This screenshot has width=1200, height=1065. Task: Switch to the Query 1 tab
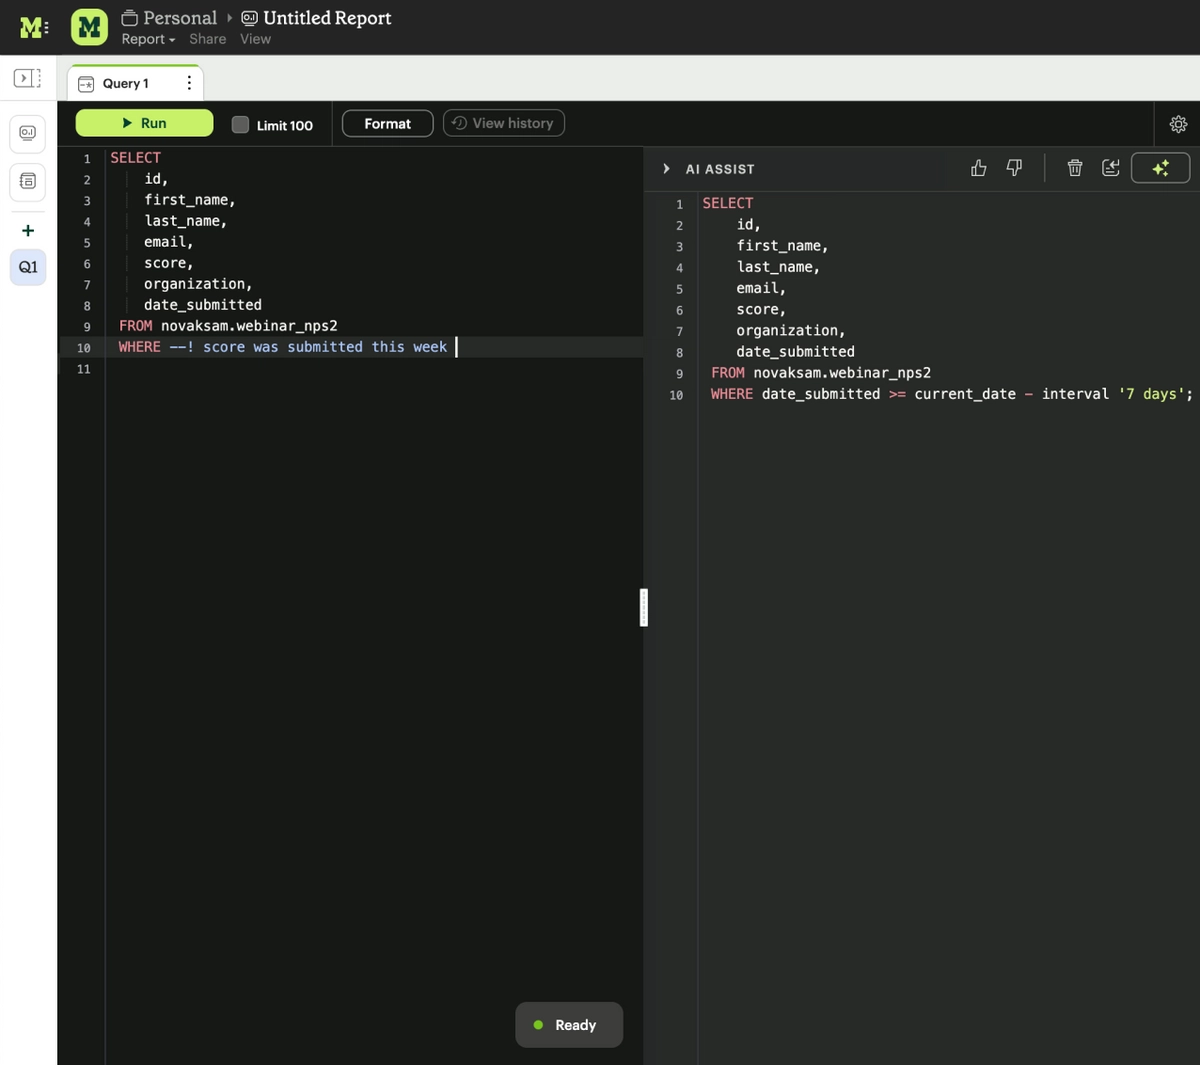pos(125,83)
